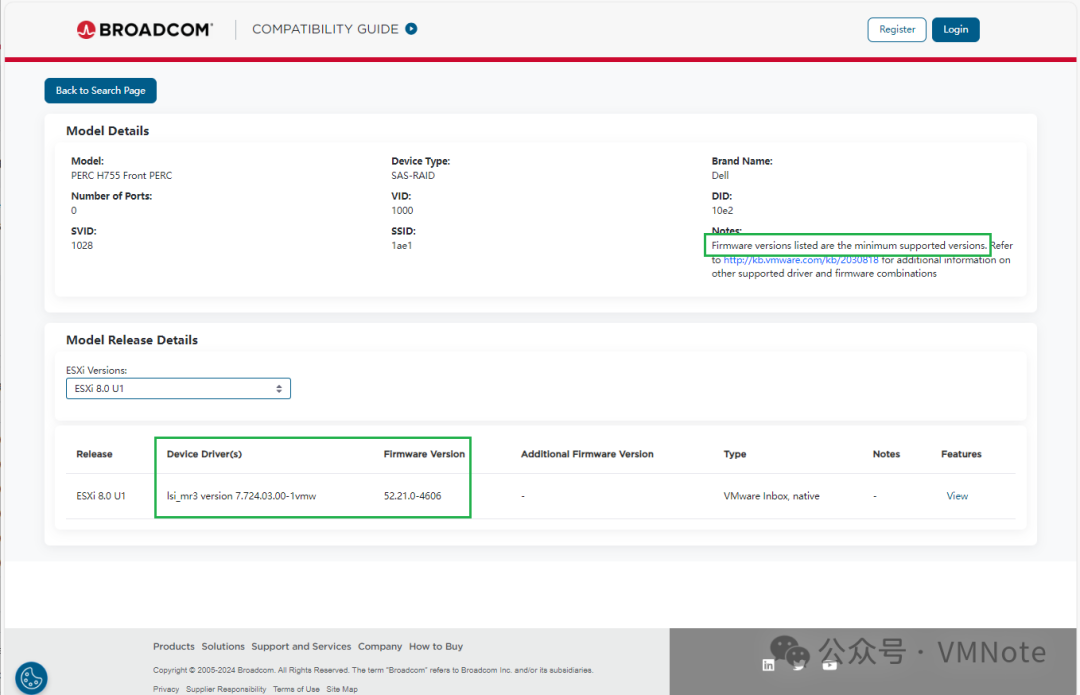Click the Compatibility Guide arrow icon

point(411,29)
